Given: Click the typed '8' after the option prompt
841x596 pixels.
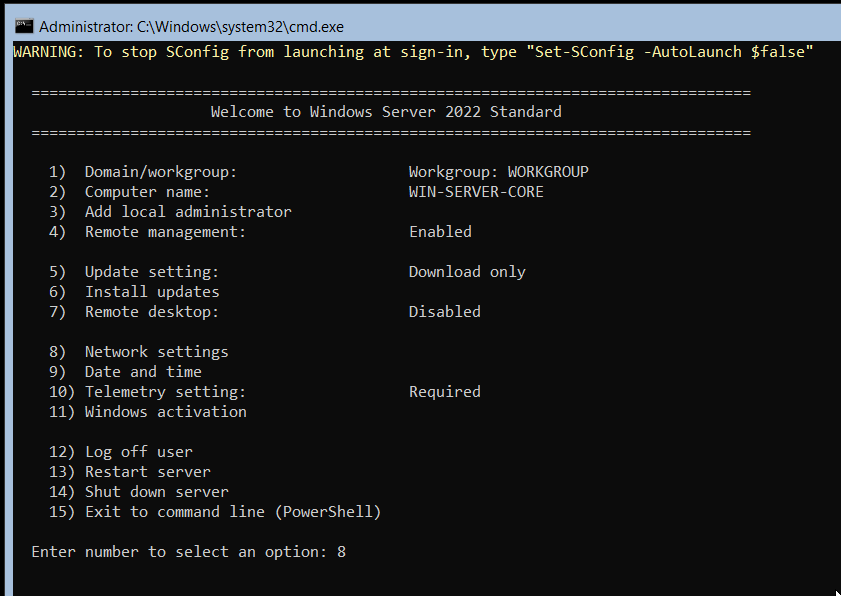Looking at the screenshot, I should [x=342, y=551].
